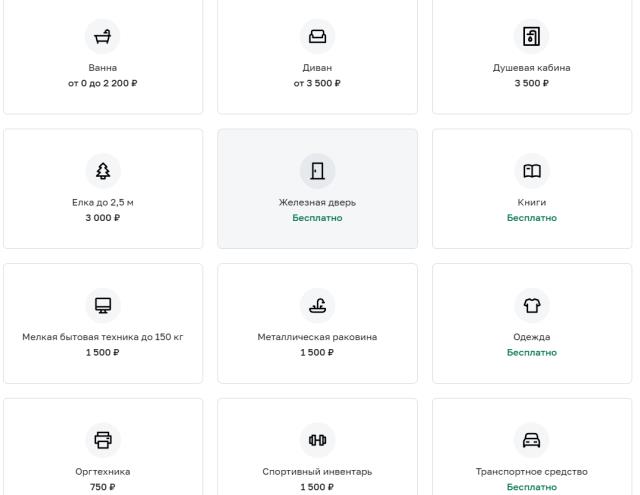This screenshot has width=640, height=495.
Task: Click "Бесплатно" under Железная дверь
Action: 317,217
